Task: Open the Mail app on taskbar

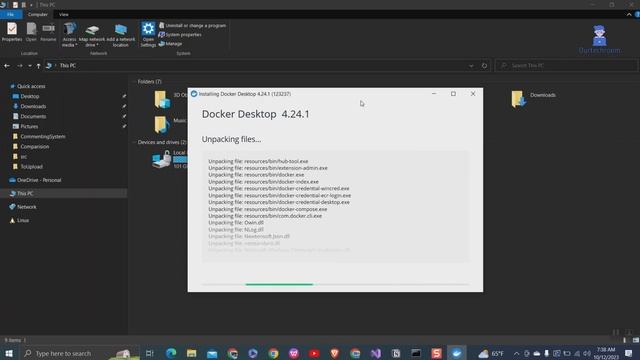Action: point(212,353)
